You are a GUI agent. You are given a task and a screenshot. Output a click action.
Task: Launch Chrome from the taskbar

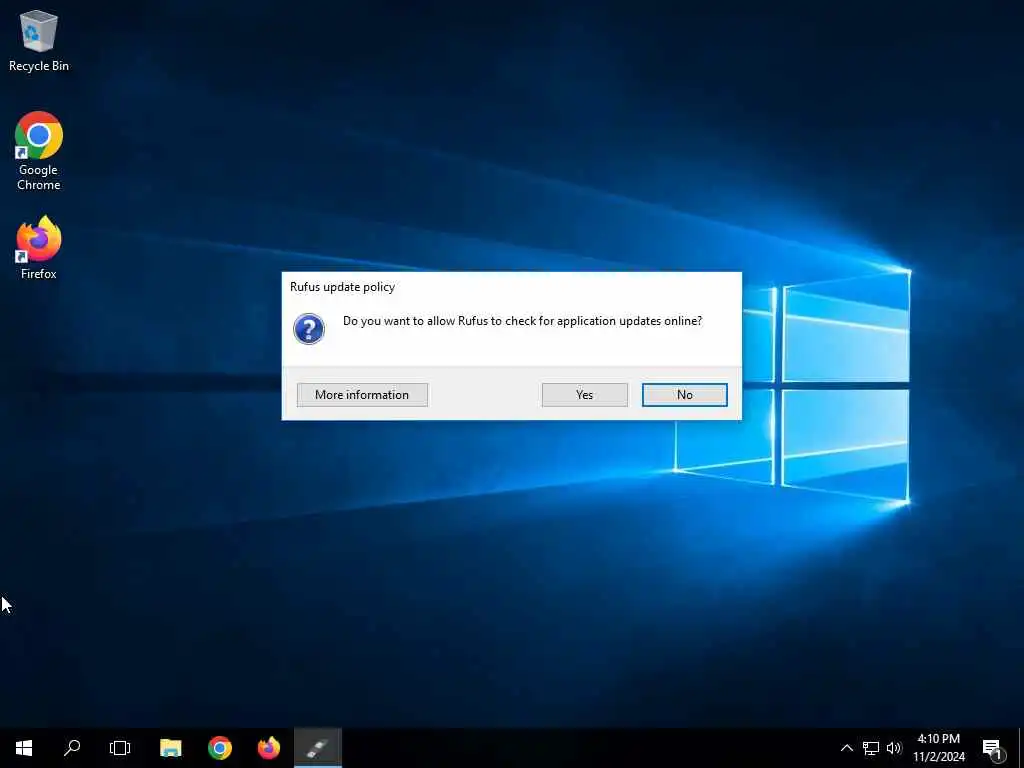(220, 748)
